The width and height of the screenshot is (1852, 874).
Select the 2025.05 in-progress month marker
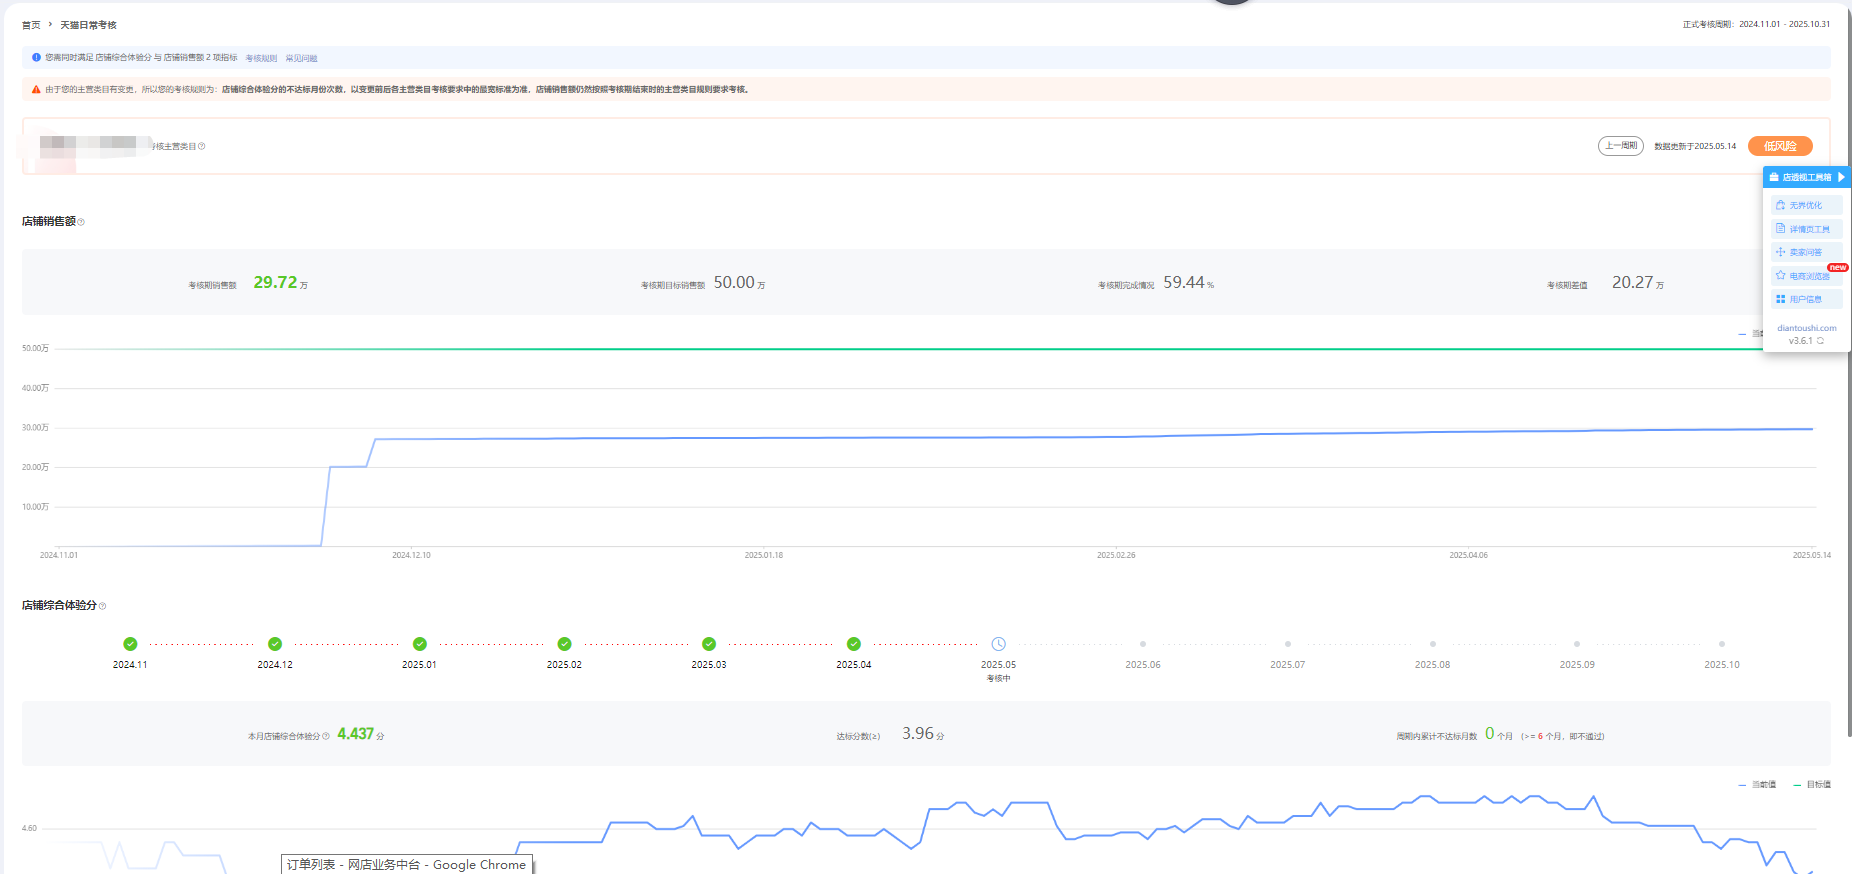998,644
